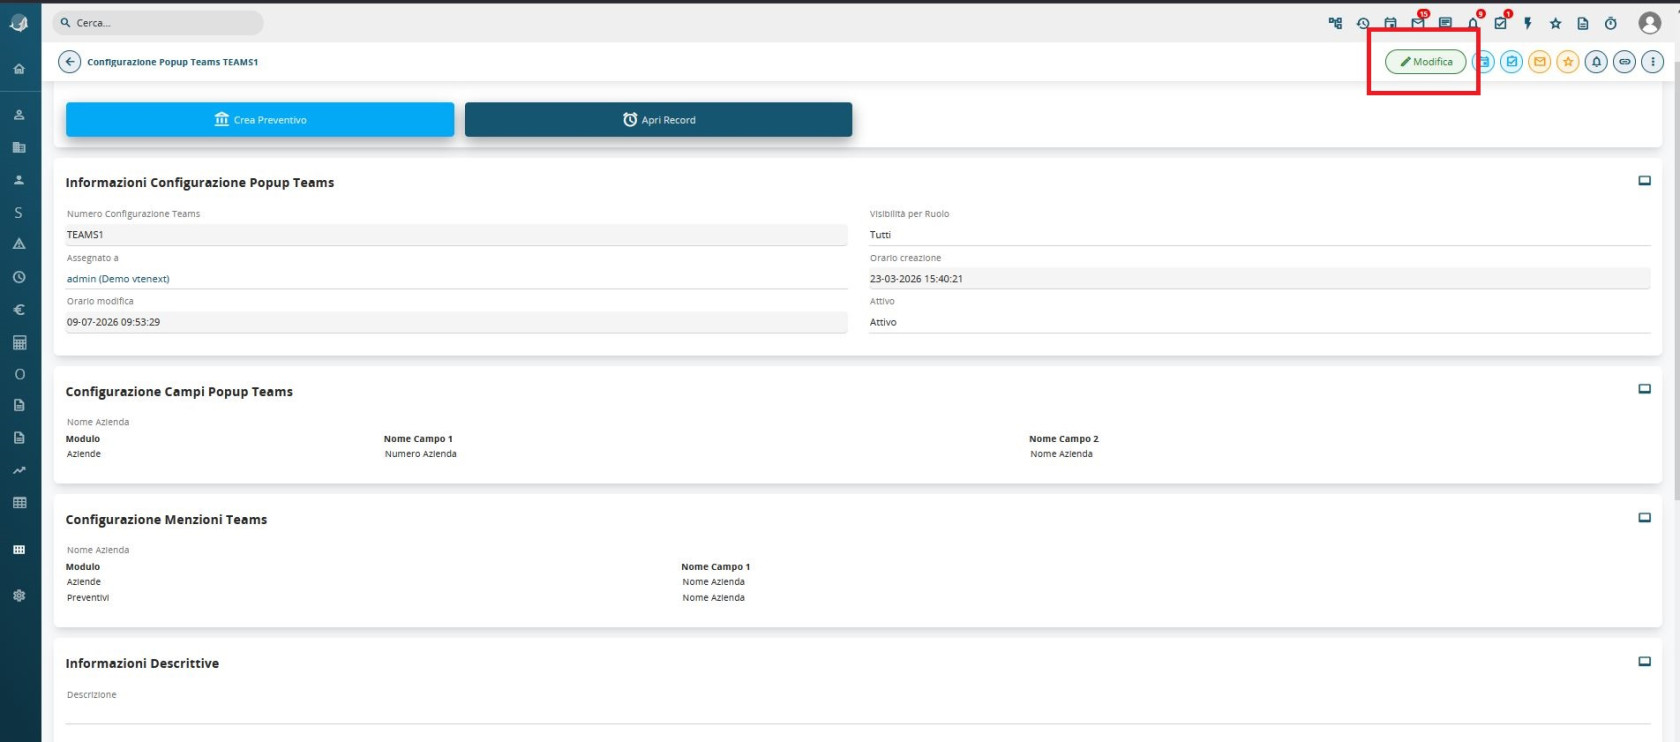1680x742 pixels.
Task: Open the S module in left sidebar
Action: pyautogui.click(x=19, y=212)
